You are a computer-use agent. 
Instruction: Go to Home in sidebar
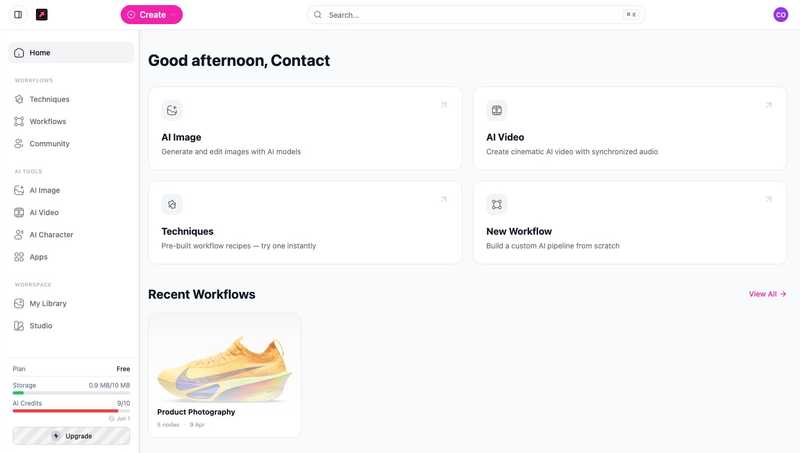pyautogui.click(x=71, y=53)
